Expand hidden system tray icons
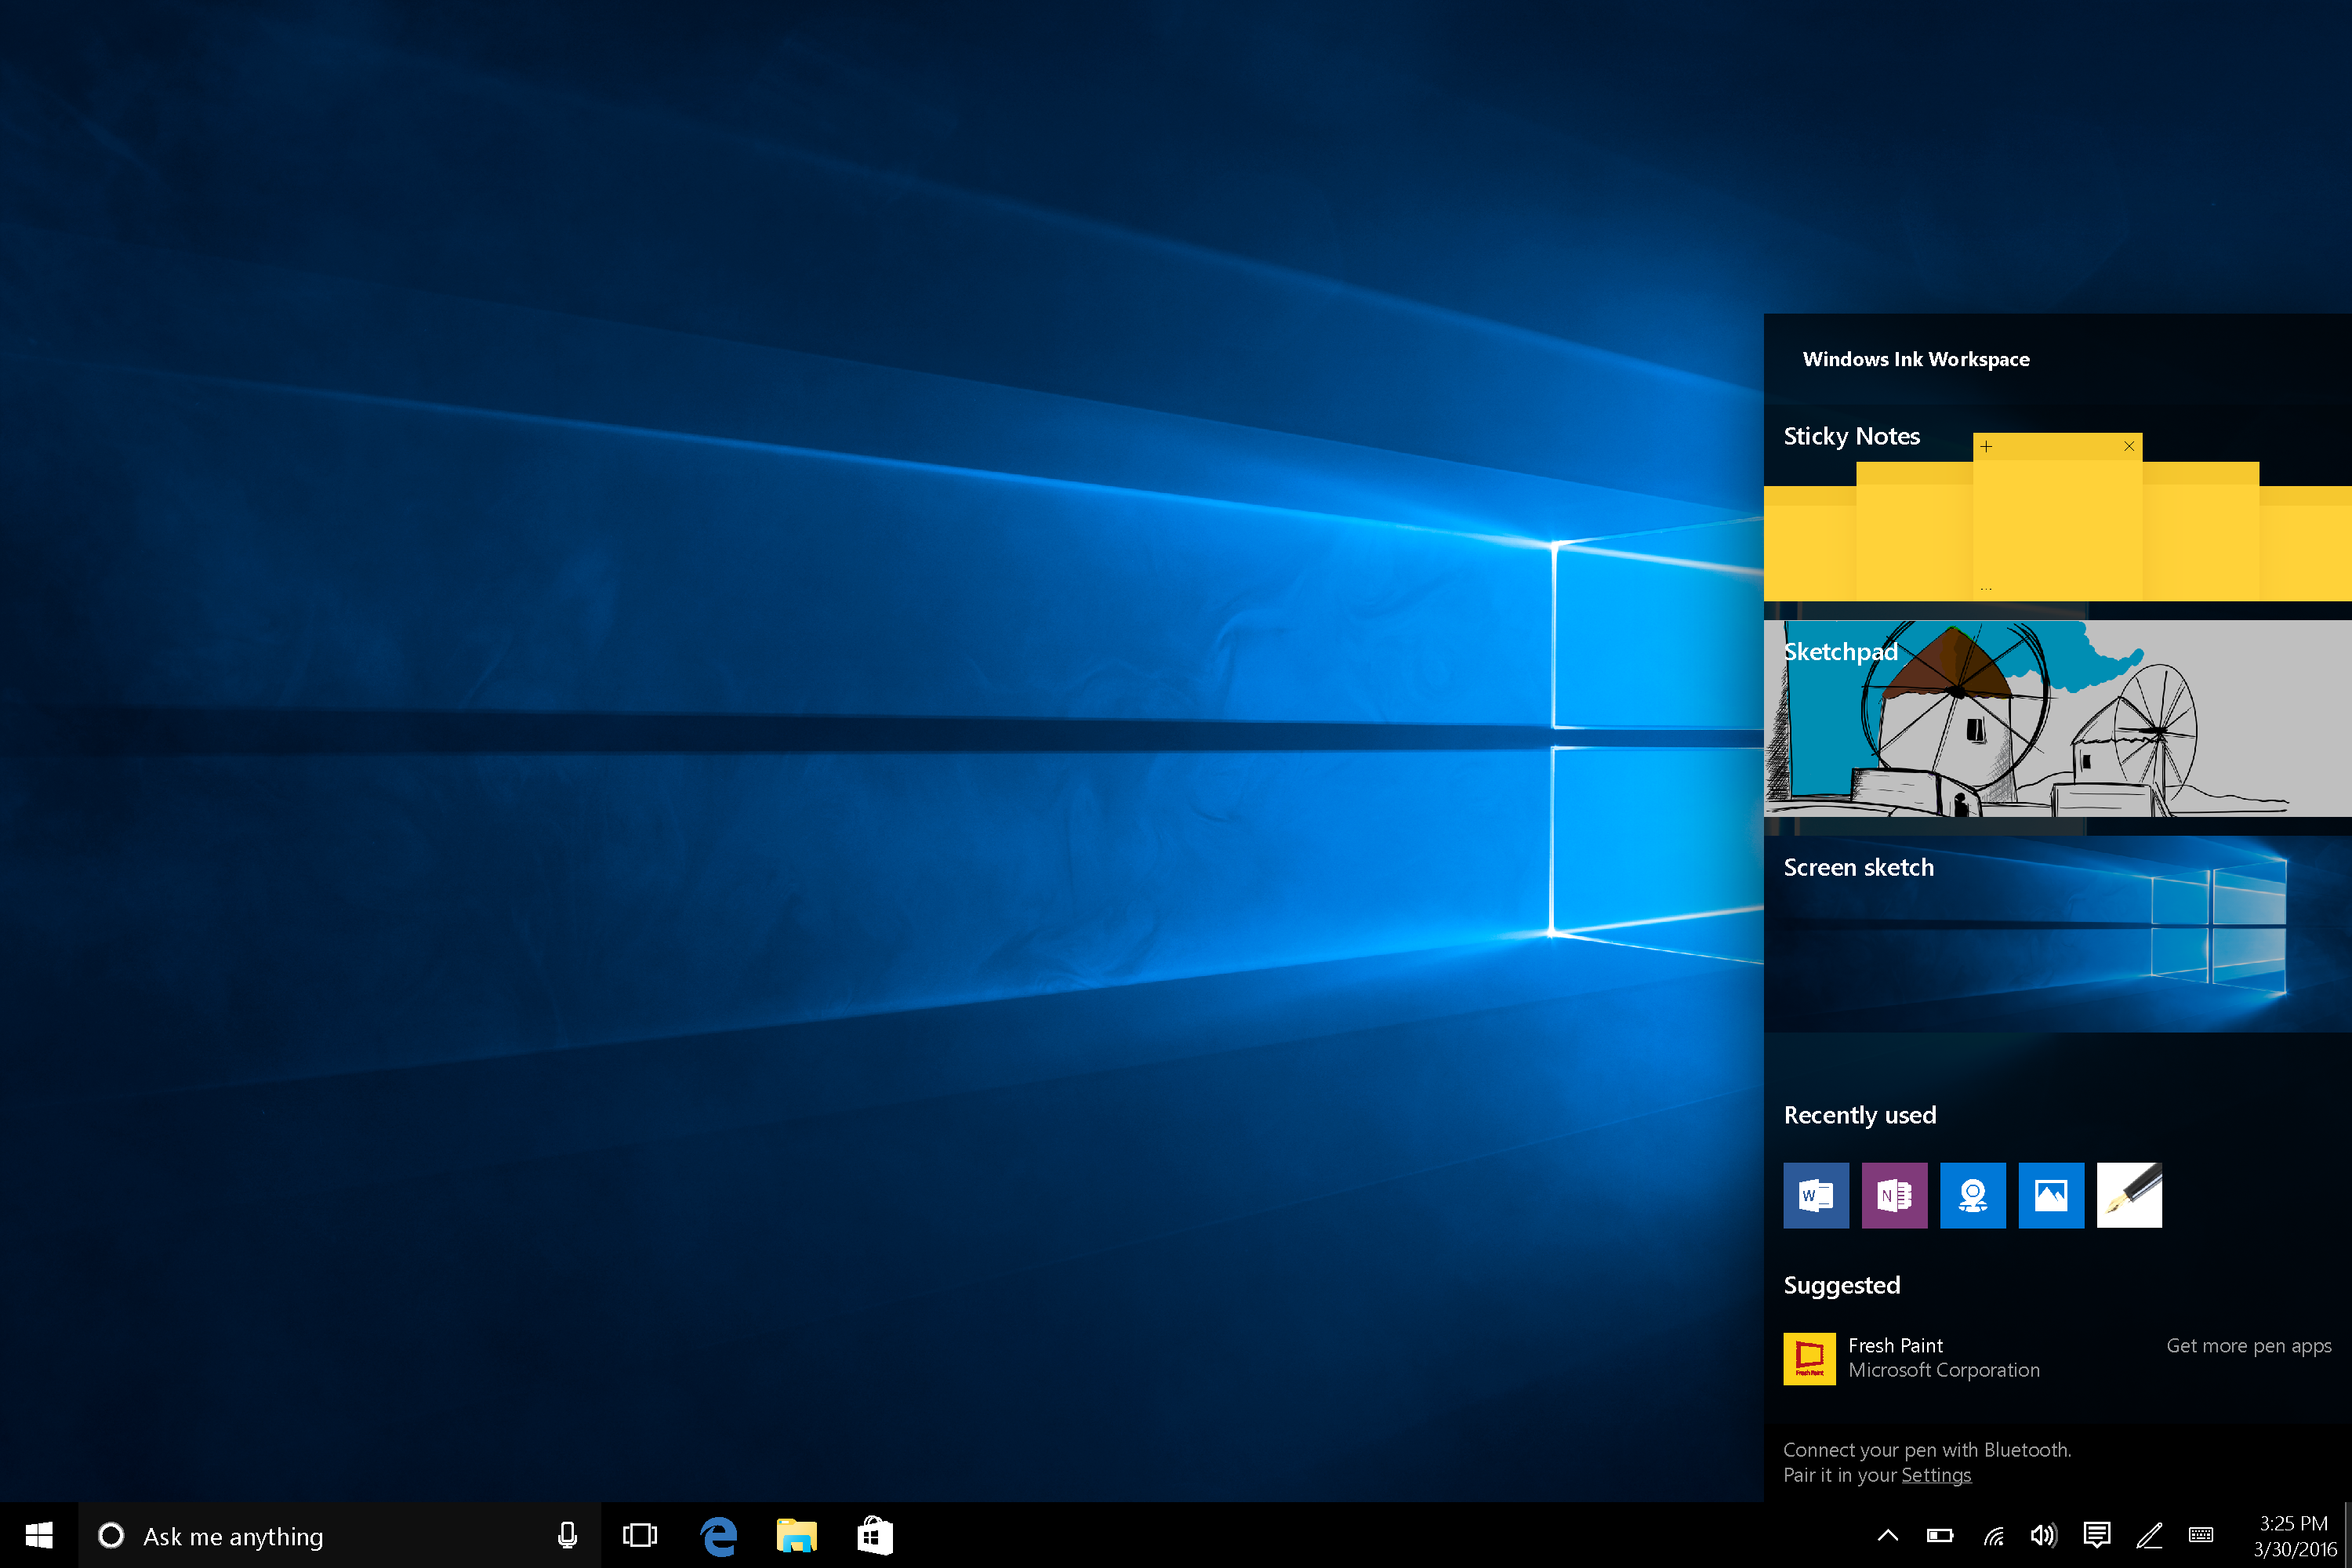This screenshot has height=1568, width=2352. pos(1888,1535)
